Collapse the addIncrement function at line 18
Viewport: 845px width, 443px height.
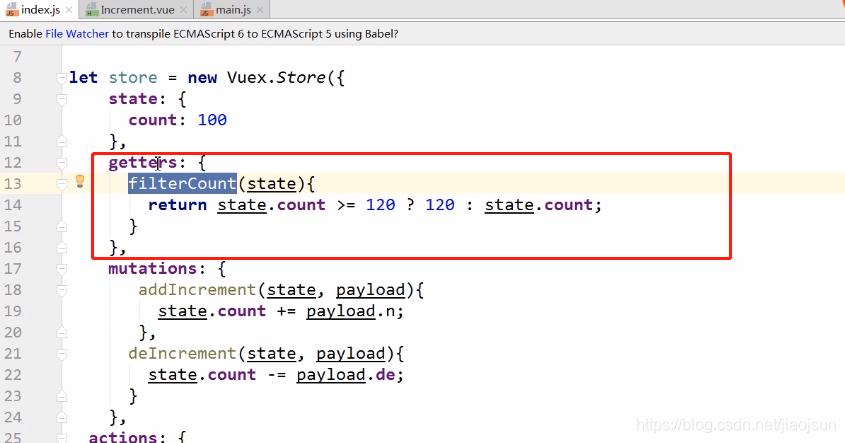[61, 290]
